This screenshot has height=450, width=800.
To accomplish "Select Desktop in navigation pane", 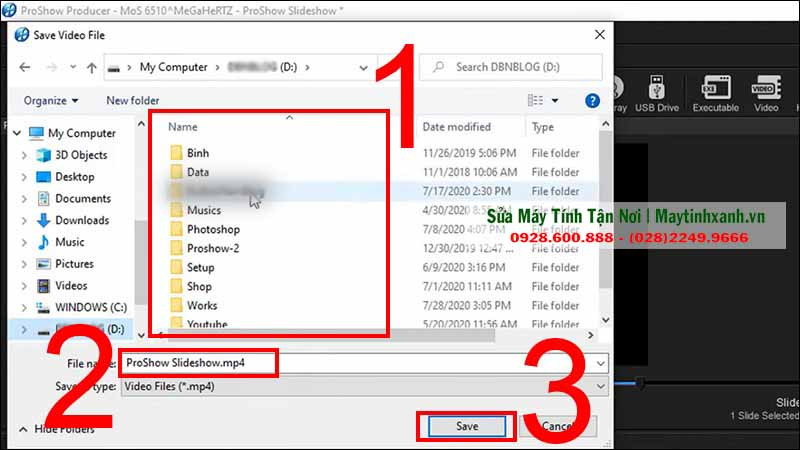I will [x=74, y=177].
